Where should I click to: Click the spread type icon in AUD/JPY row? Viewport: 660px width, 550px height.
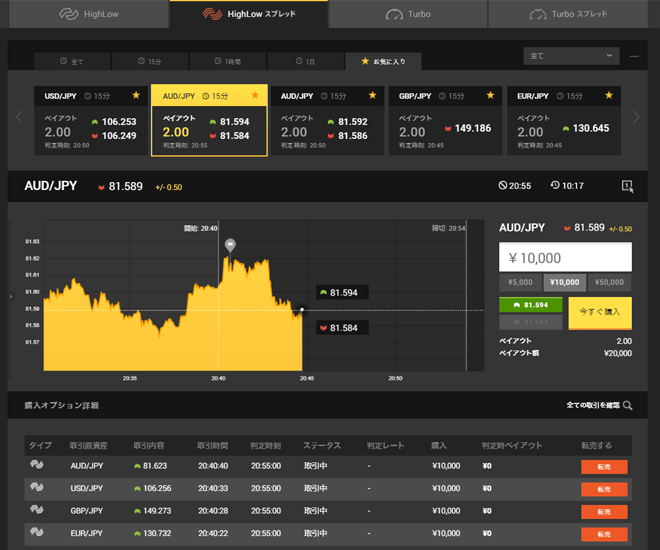point(37,465)
